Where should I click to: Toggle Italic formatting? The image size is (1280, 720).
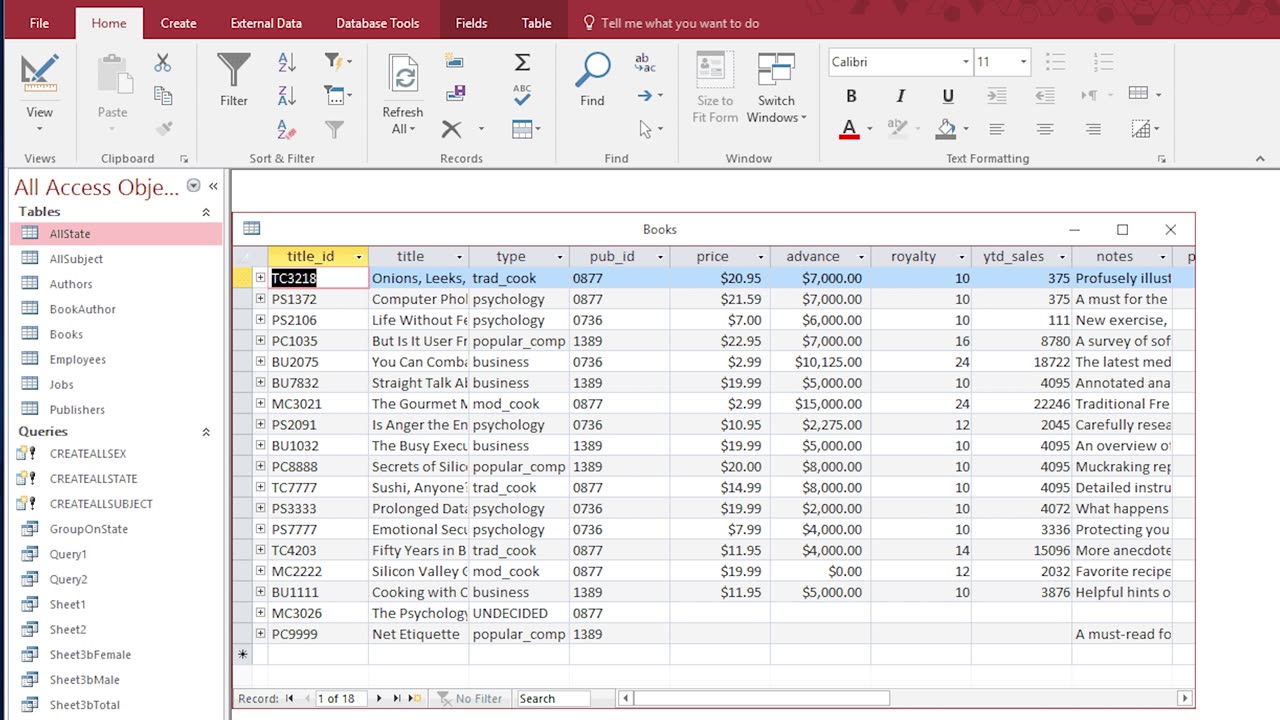pyautogui.click(x=900, y=96)
